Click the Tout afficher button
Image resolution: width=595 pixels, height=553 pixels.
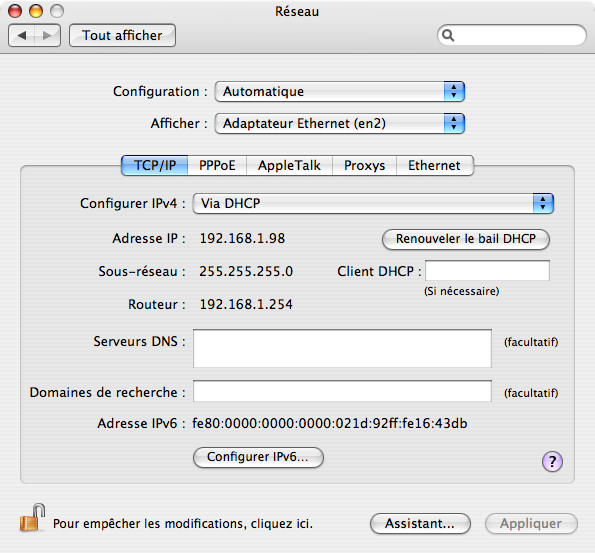(x=122, y=35)
